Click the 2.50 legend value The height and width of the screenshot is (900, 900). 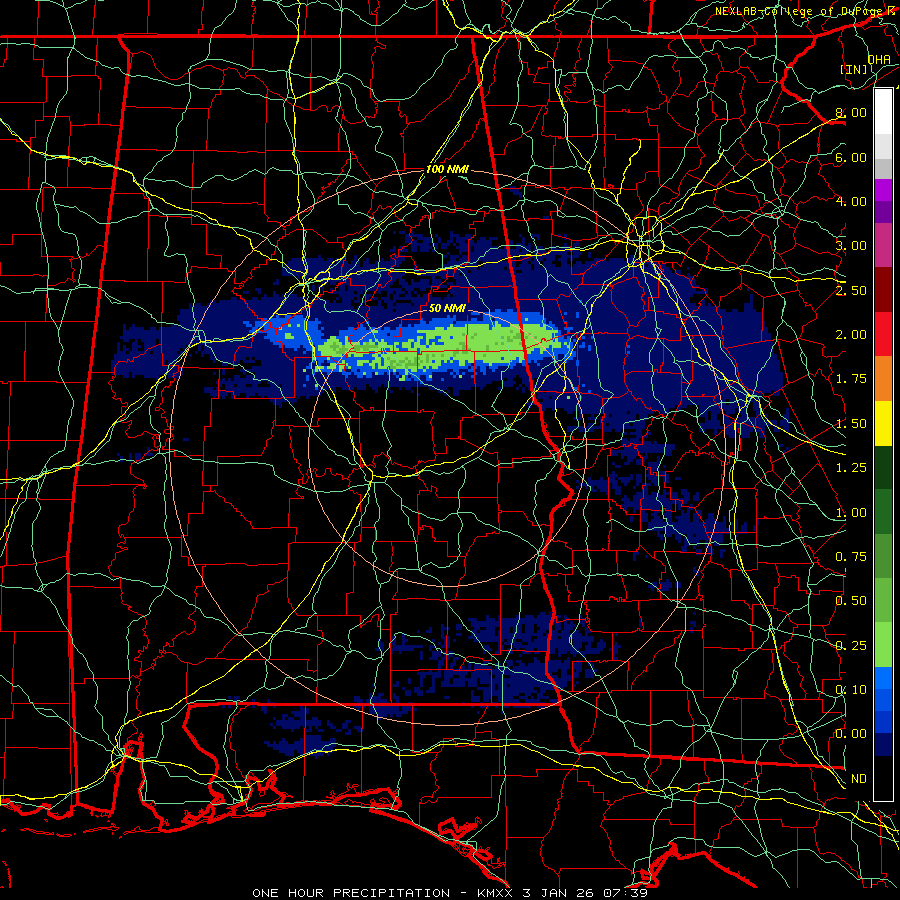click(851, 290)
